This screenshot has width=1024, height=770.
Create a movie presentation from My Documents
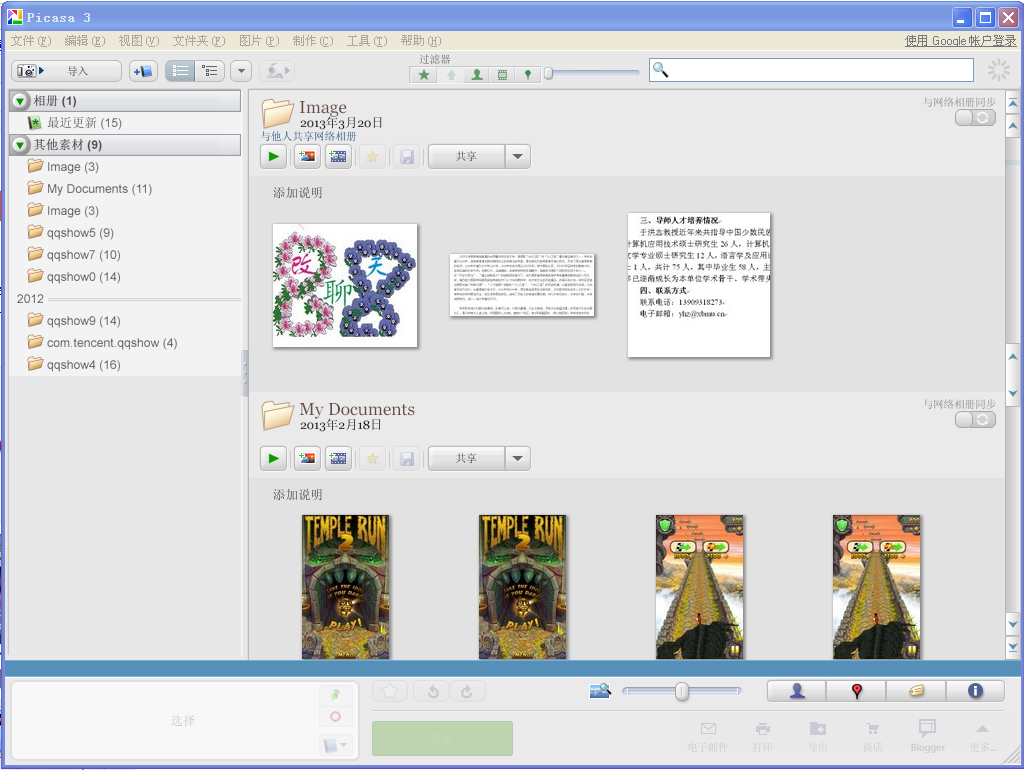[337, 458]
